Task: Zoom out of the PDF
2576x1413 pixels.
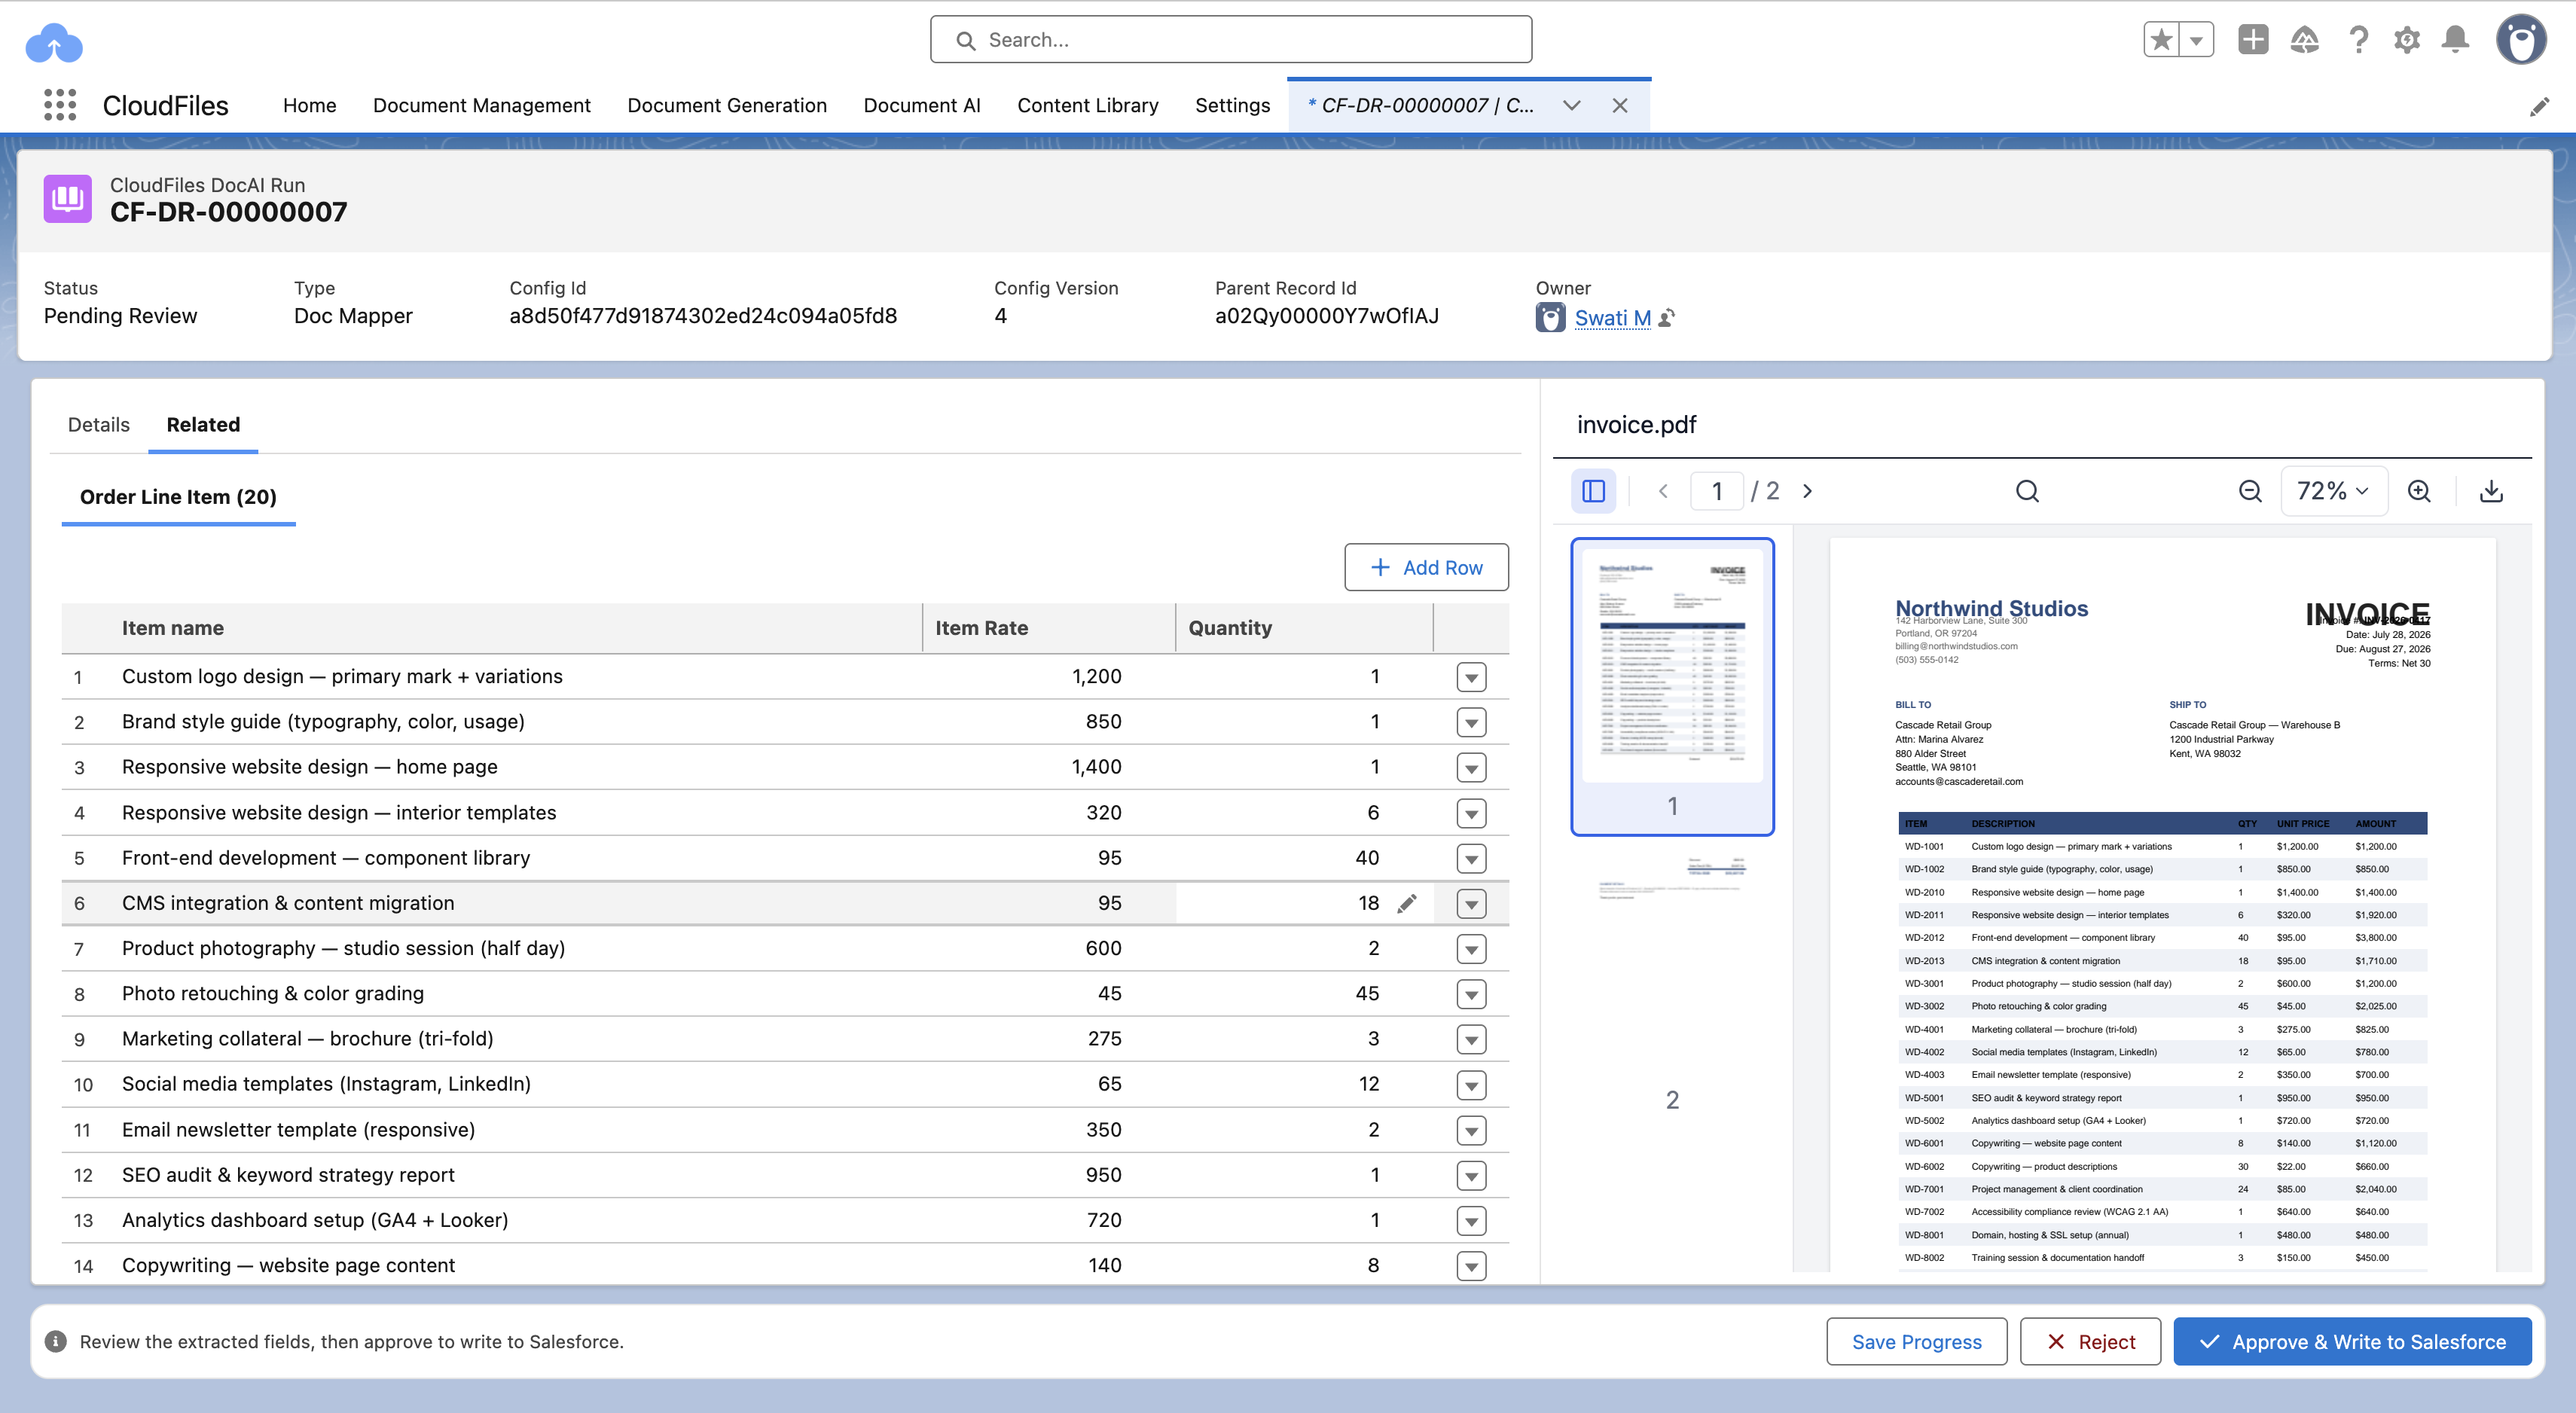Action: click(2250, 491)
